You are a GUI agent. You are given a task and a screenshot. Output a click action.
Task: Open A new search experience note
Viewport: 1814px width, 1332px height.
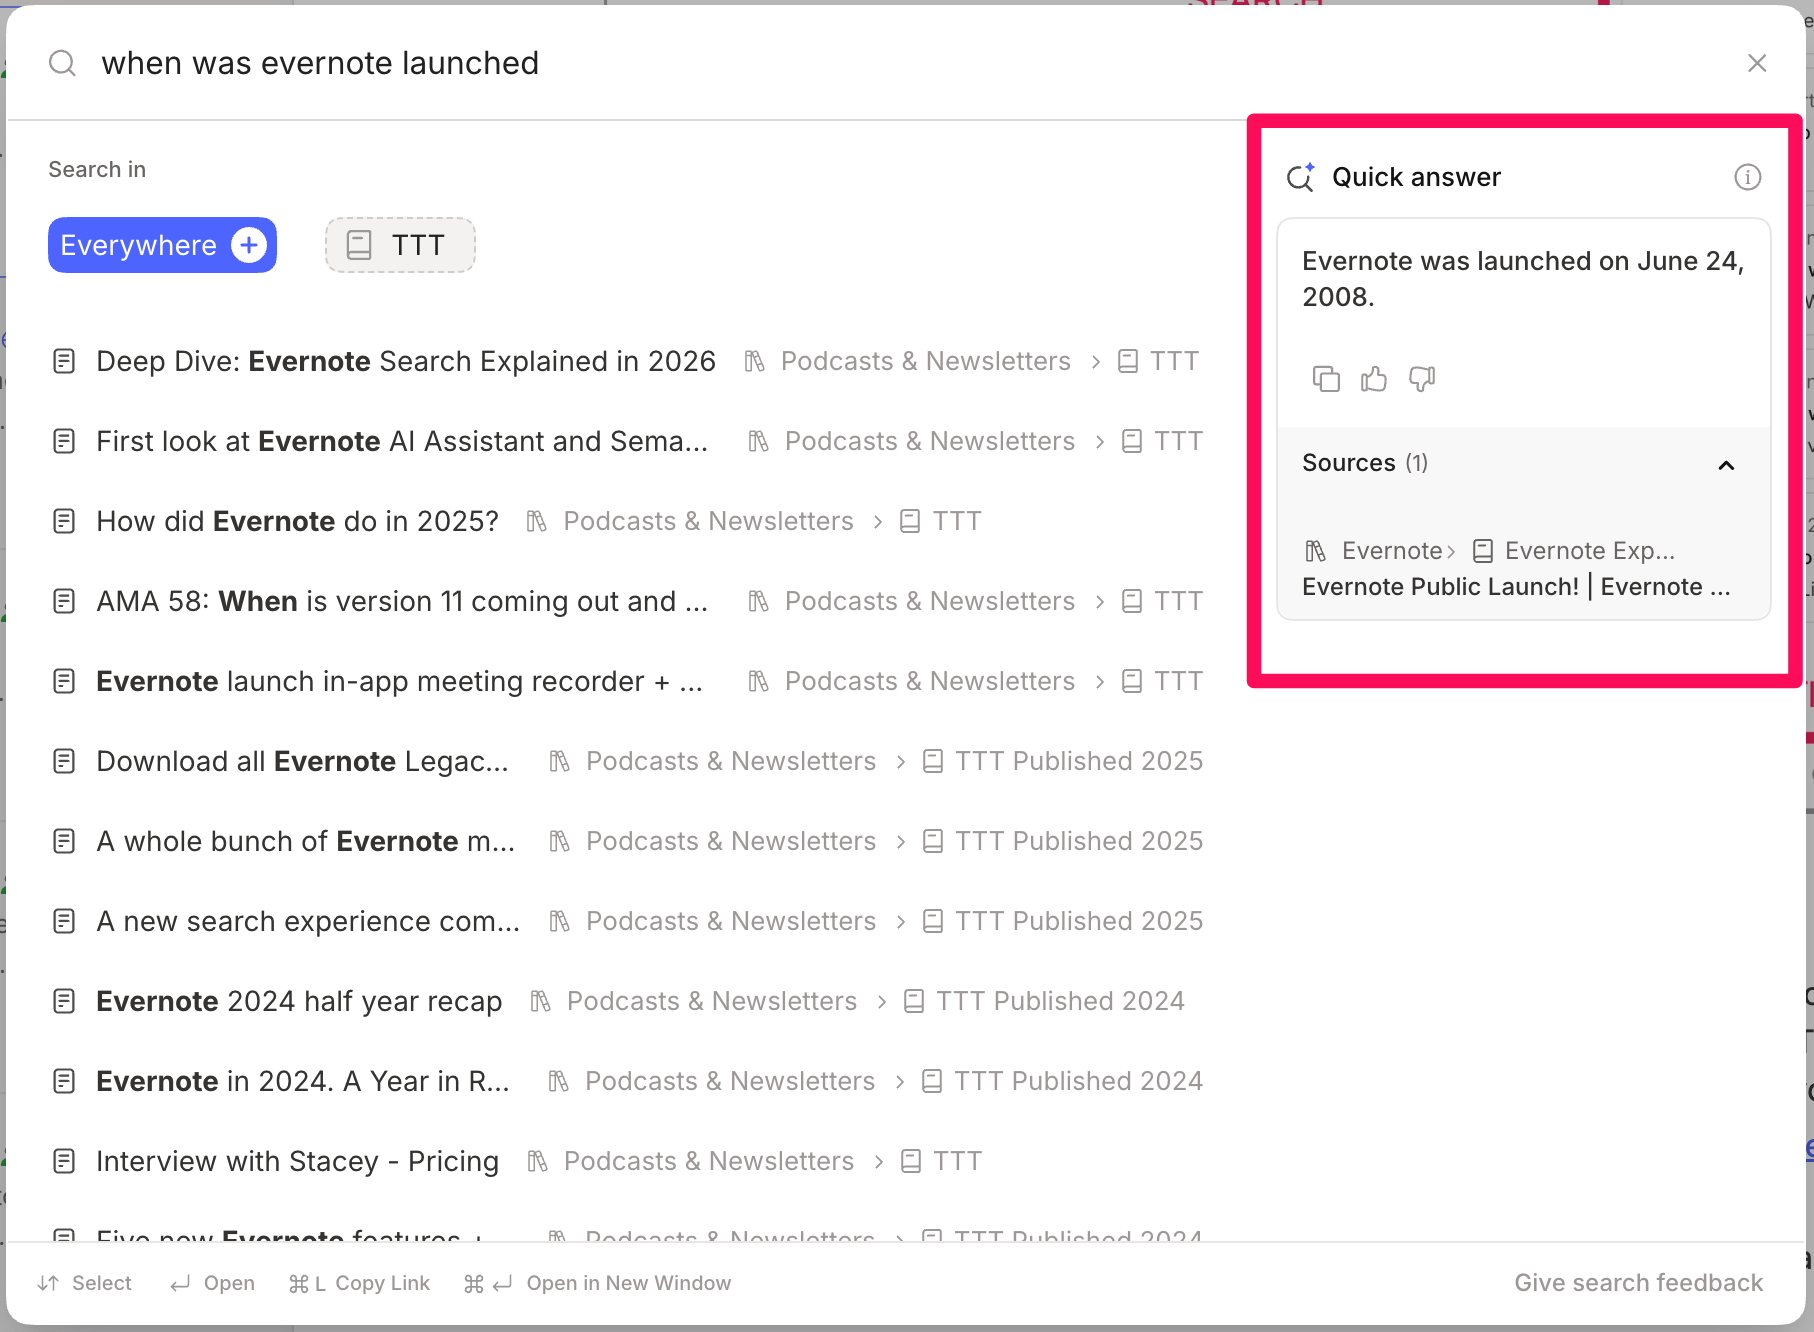click(x=308, y=921)
